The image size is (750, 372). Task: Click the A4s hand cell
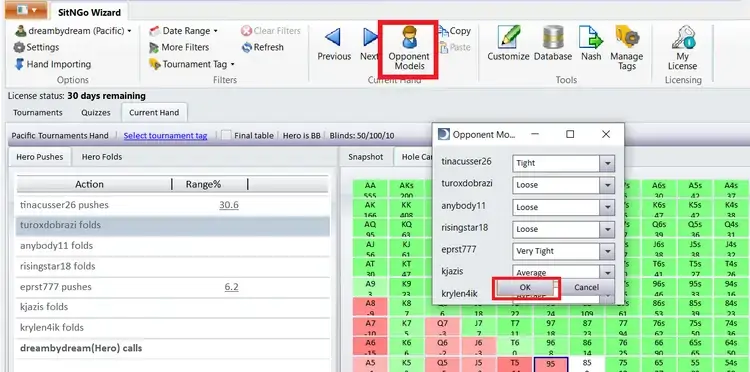pos(731,189)
